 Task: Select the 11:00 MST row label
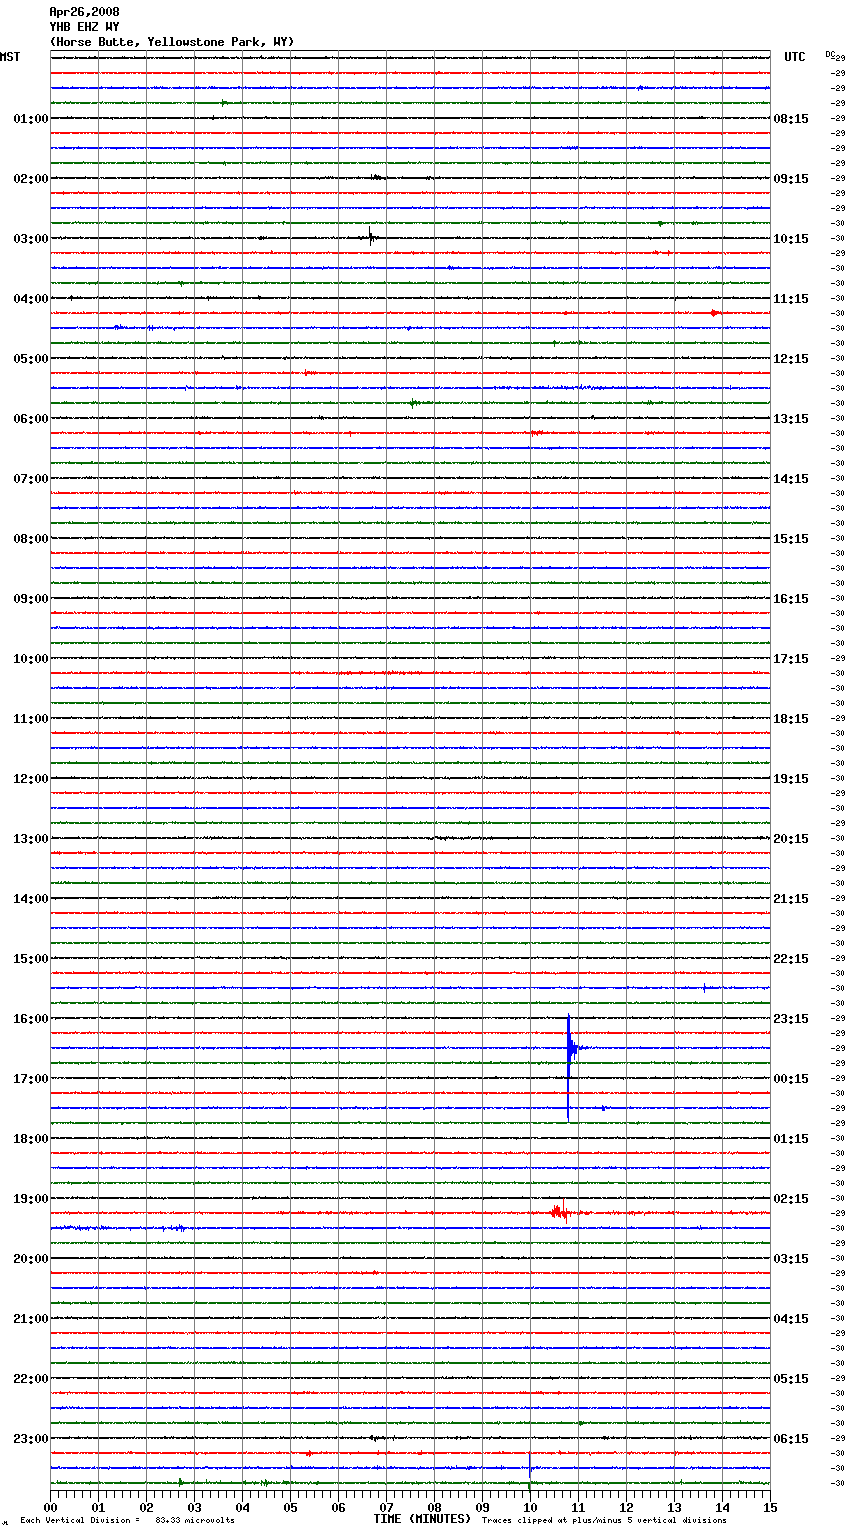pyautogui.click(x=31, y=719)
